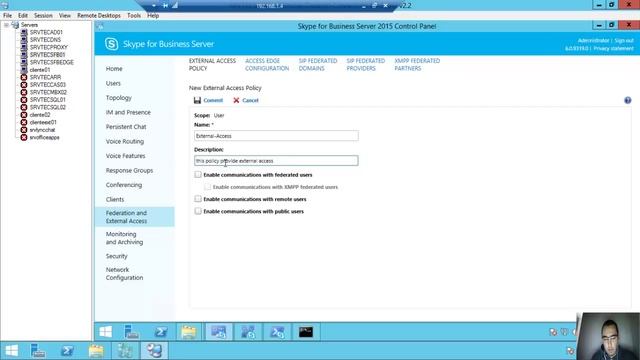The height and width of the screenshot is (360, 640).
Task: Open the Privacy statement link
Action: [x=613, y=49]
